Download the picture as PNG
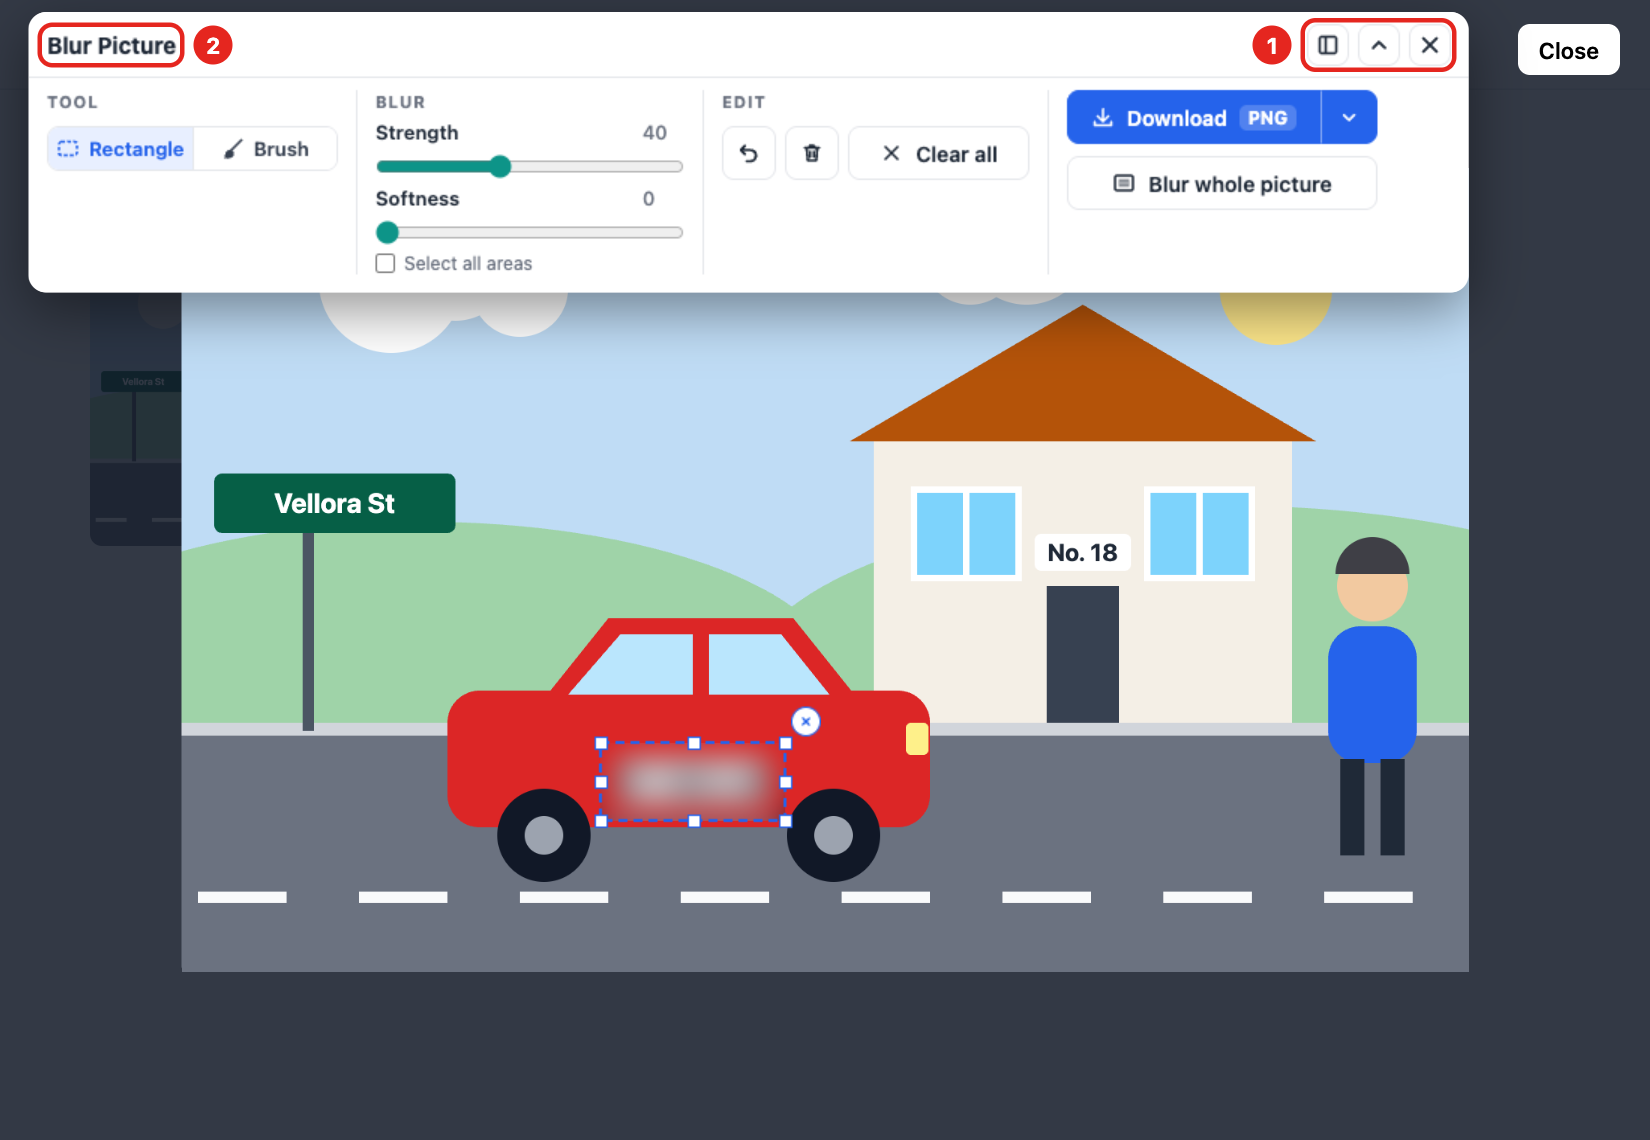 click(x=1194, y=118)
